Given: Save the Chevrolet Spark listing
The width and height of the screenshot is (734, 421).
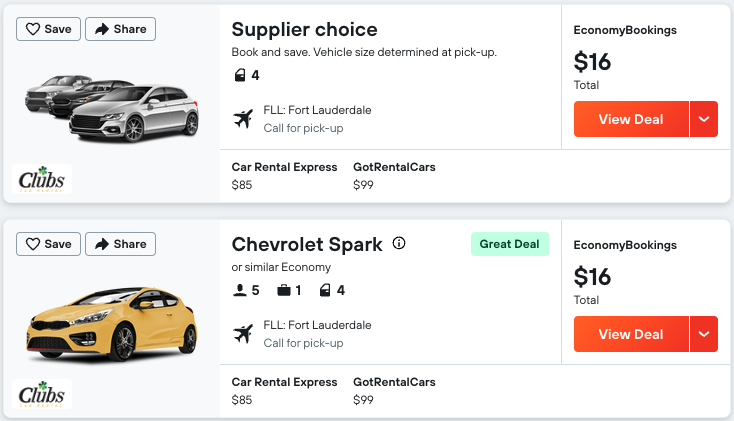Looking at the screenshot, I should (x=48, y=244).
